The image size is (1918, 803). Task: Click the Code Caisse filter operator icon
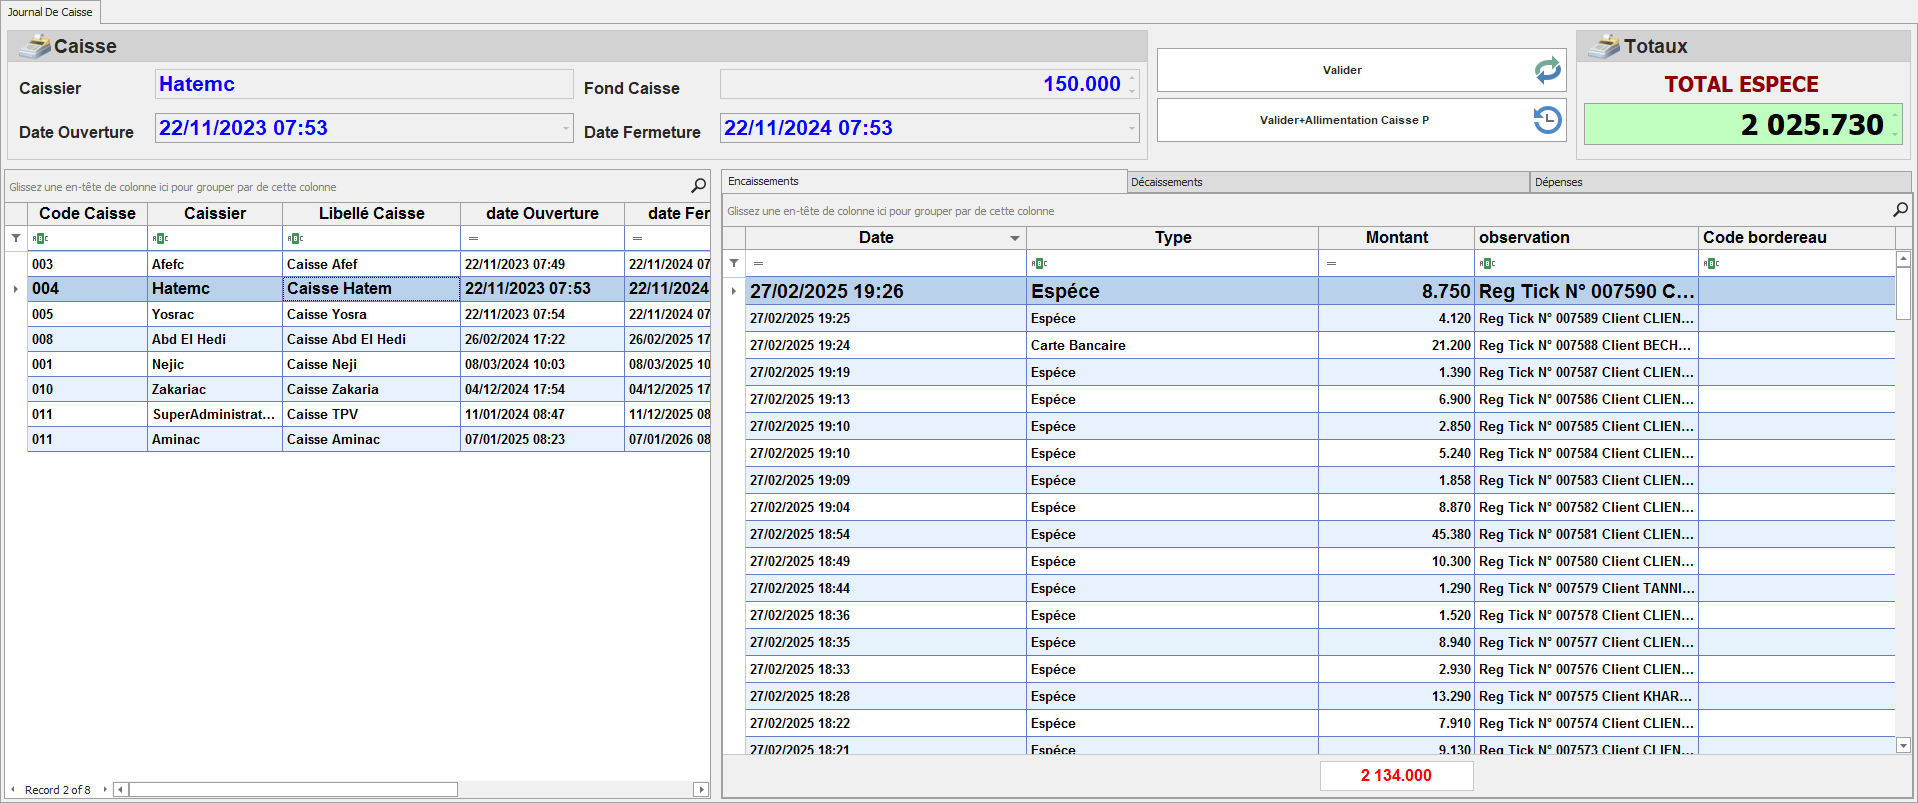[41, 238]
